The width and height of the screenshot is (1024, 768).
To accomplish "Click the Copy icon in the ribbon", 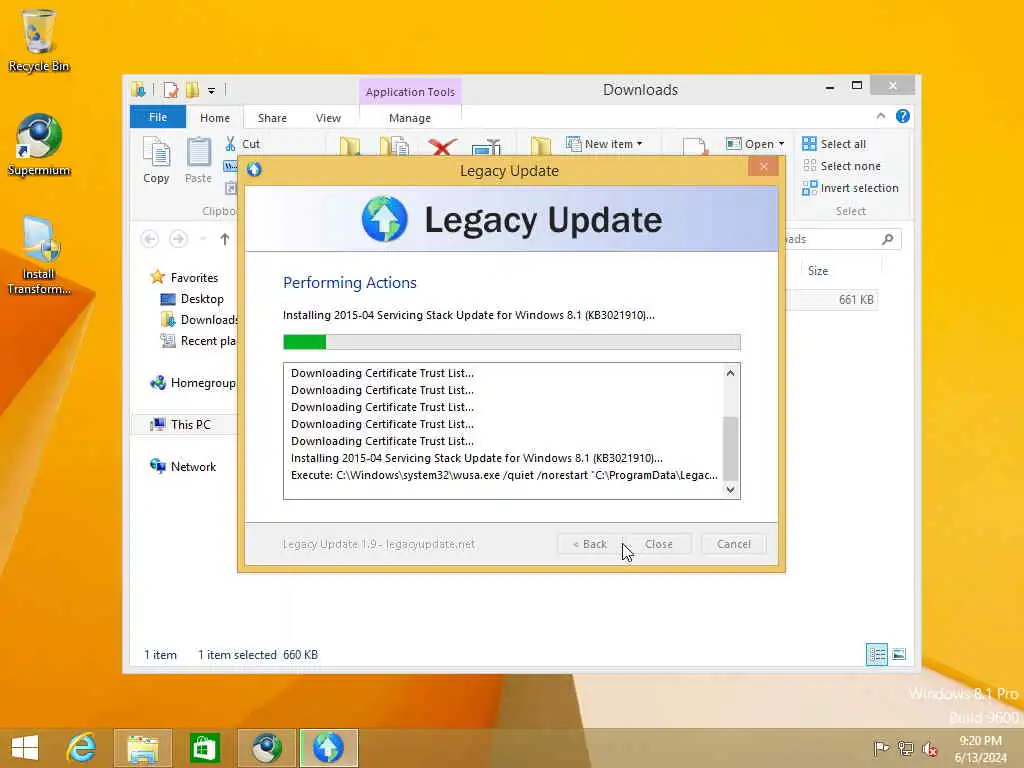I will click(x=156, y=159).
